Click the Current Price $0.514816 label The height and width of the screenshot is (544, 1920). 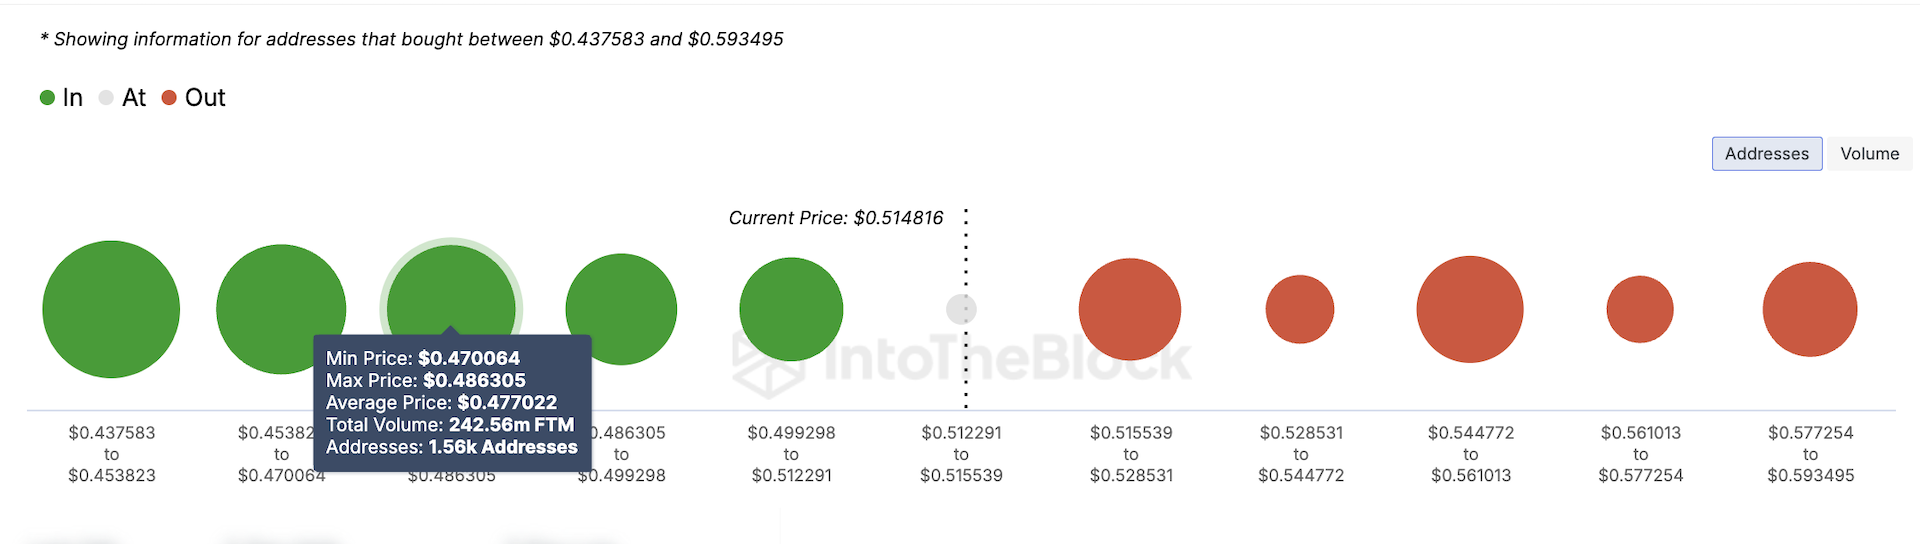coord(836,218)
